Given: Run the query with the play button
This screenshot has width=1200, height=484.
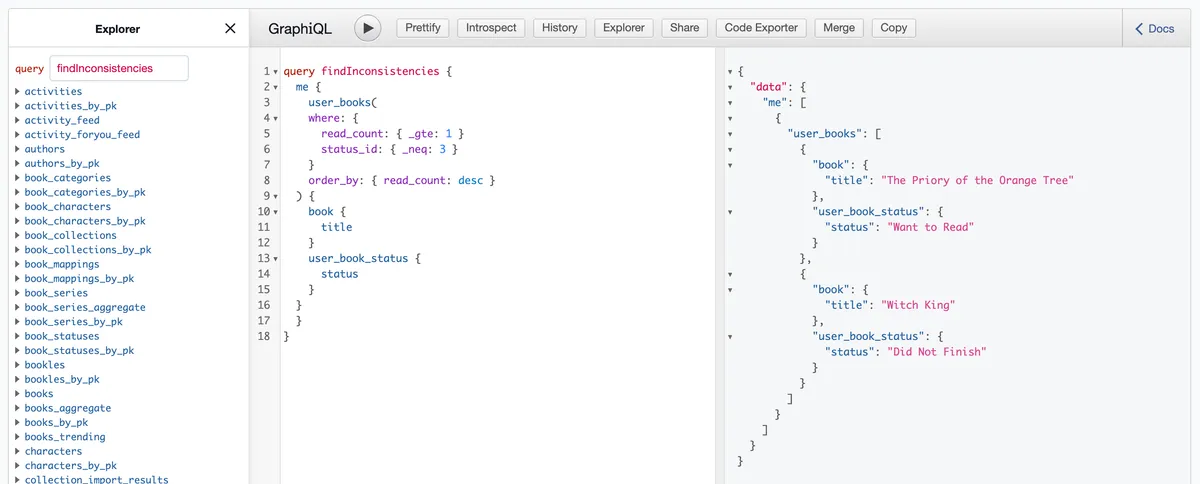Looking at the screenshot, I should (x=368, y=28).
